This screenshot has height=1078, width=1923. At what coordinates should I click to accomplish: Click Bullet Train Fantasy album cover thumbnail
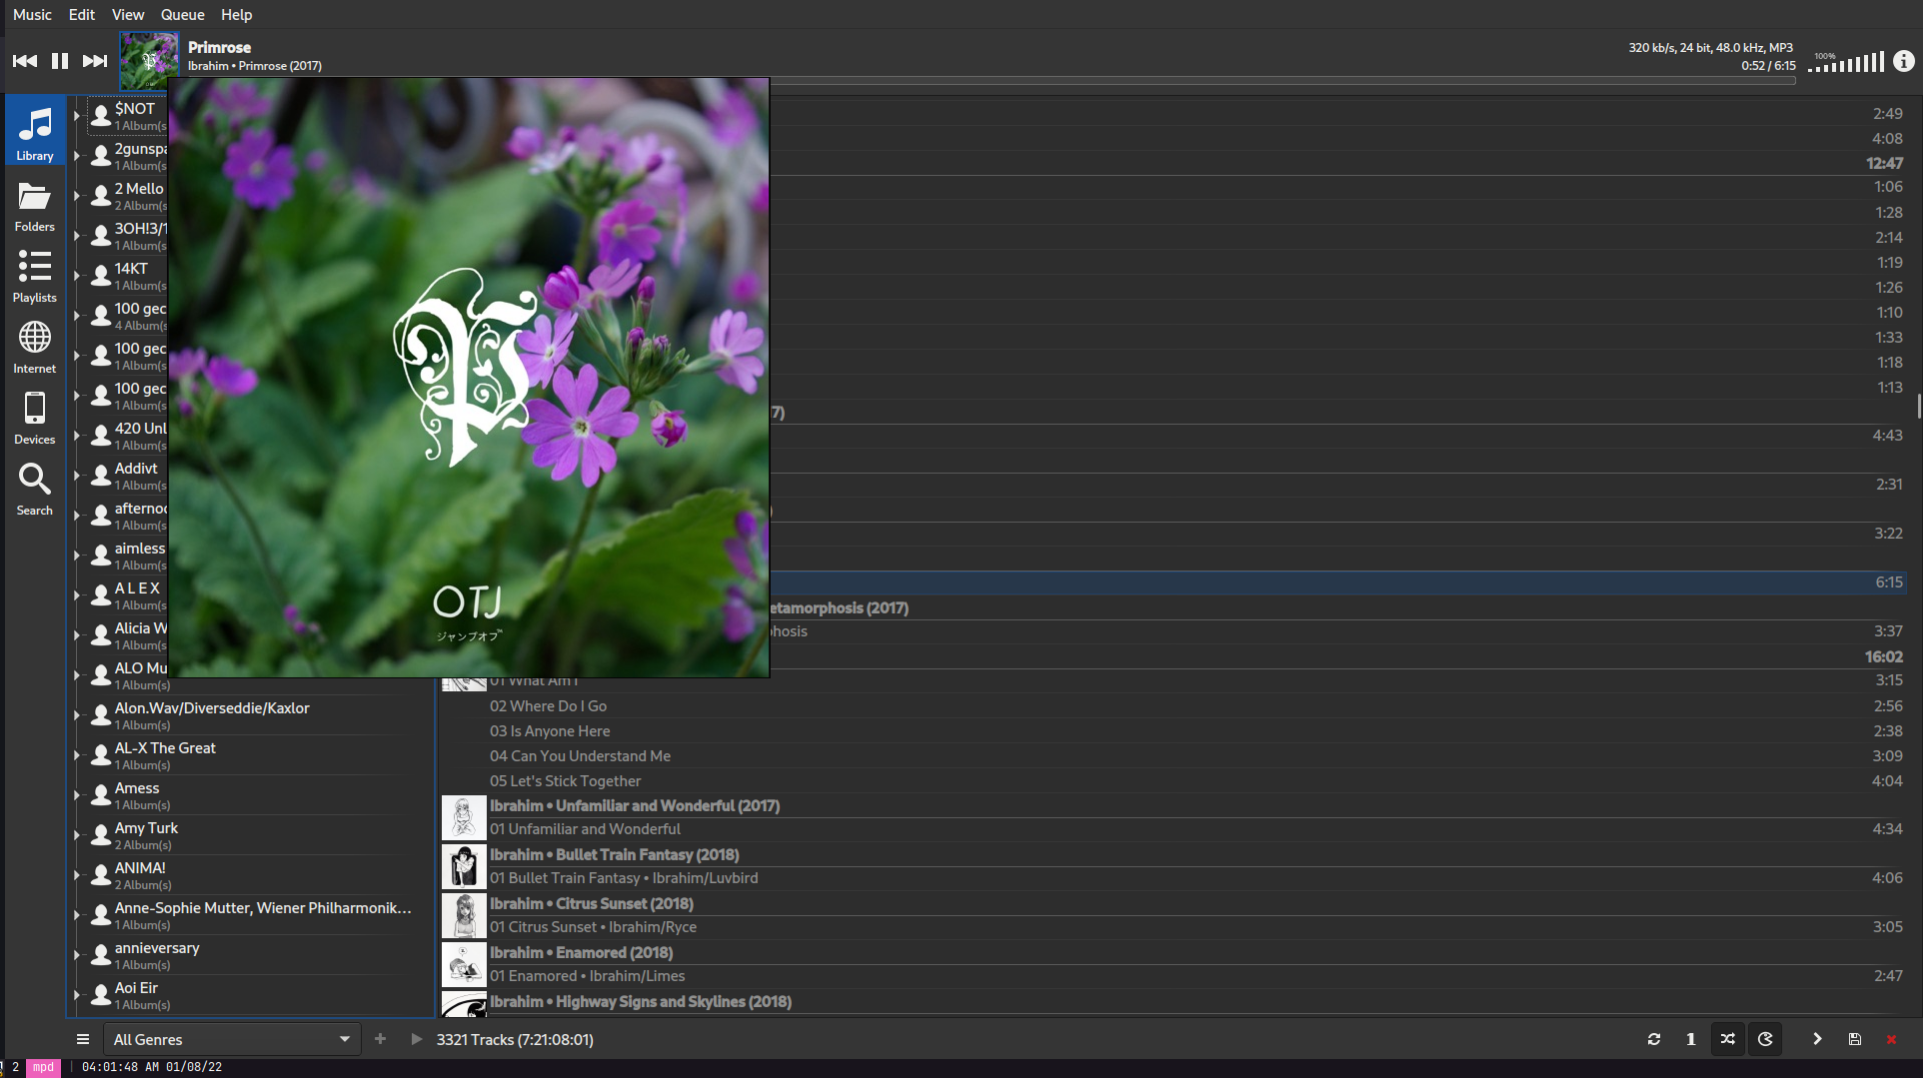pyautogui.click(x=464, y=867)
